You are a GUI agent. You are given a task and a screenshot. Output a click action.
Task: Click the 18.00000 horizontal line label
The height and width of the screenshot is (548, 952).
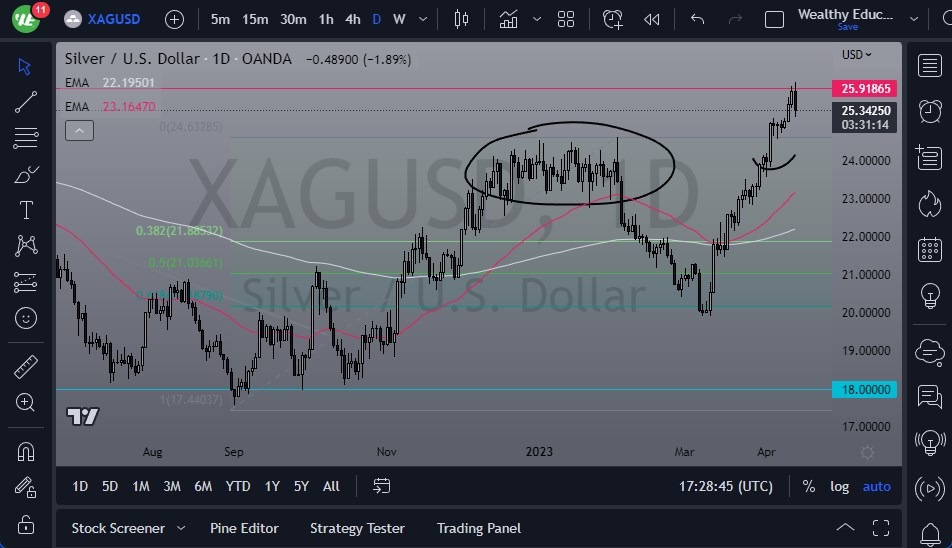865,390
